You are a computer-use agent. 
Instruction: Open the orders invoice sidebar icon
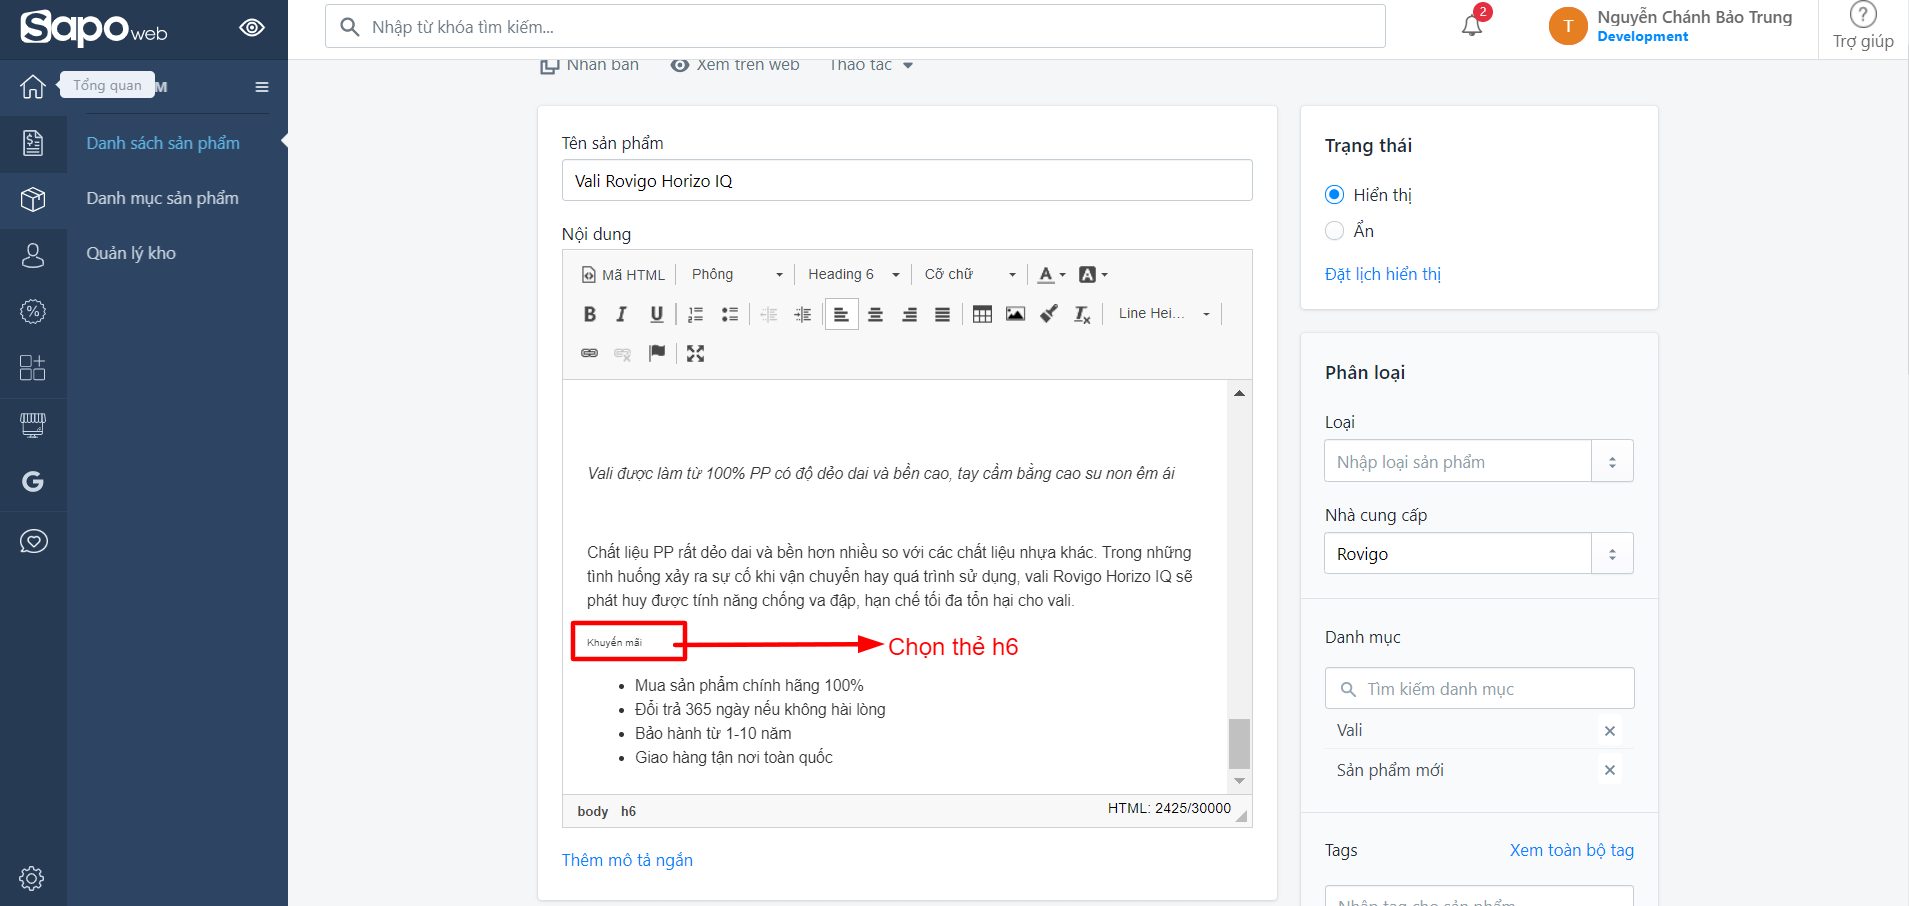(33, 143)
